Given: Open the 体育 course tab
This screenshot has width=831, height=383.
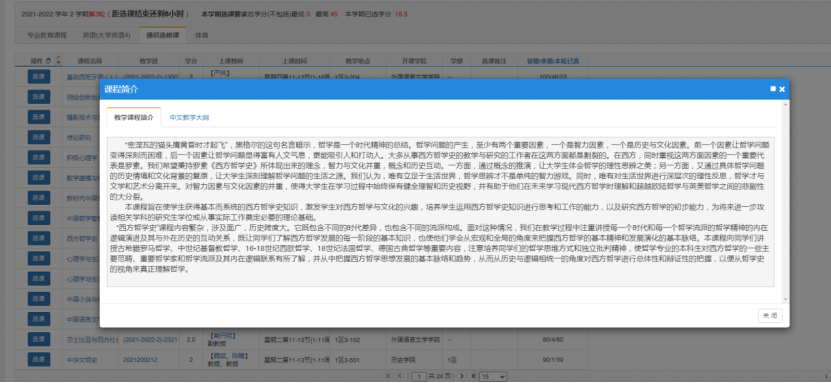Looking at the screenshot, I should click(x=202, y=35).
